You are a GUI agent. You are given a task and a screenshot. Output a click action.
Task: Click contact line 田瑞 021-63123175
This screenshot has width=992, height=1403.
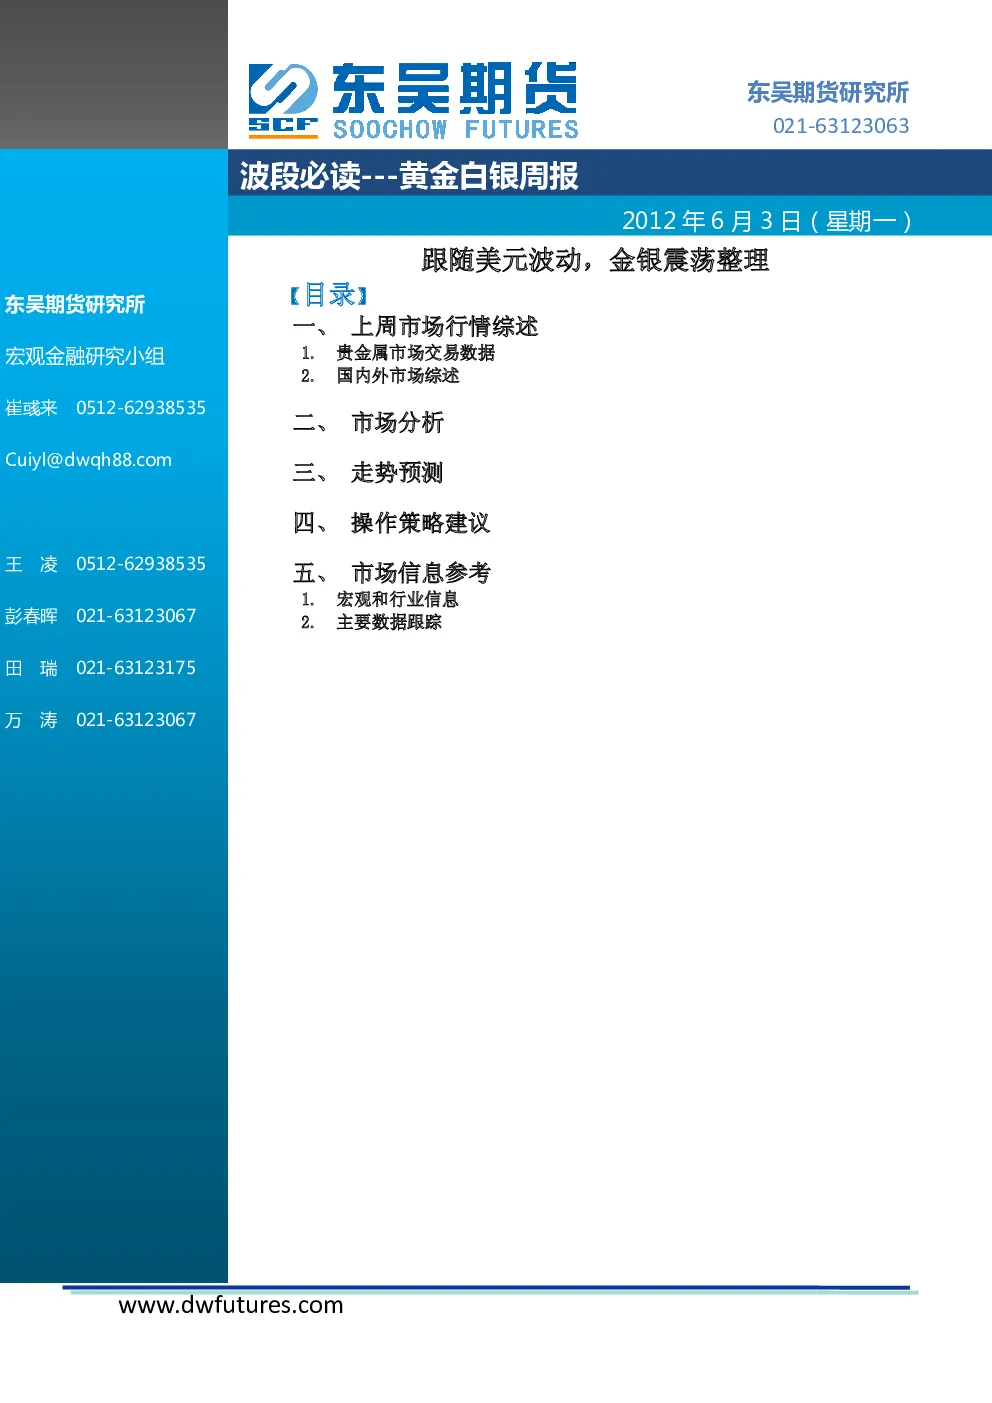(x=100, y=668)
